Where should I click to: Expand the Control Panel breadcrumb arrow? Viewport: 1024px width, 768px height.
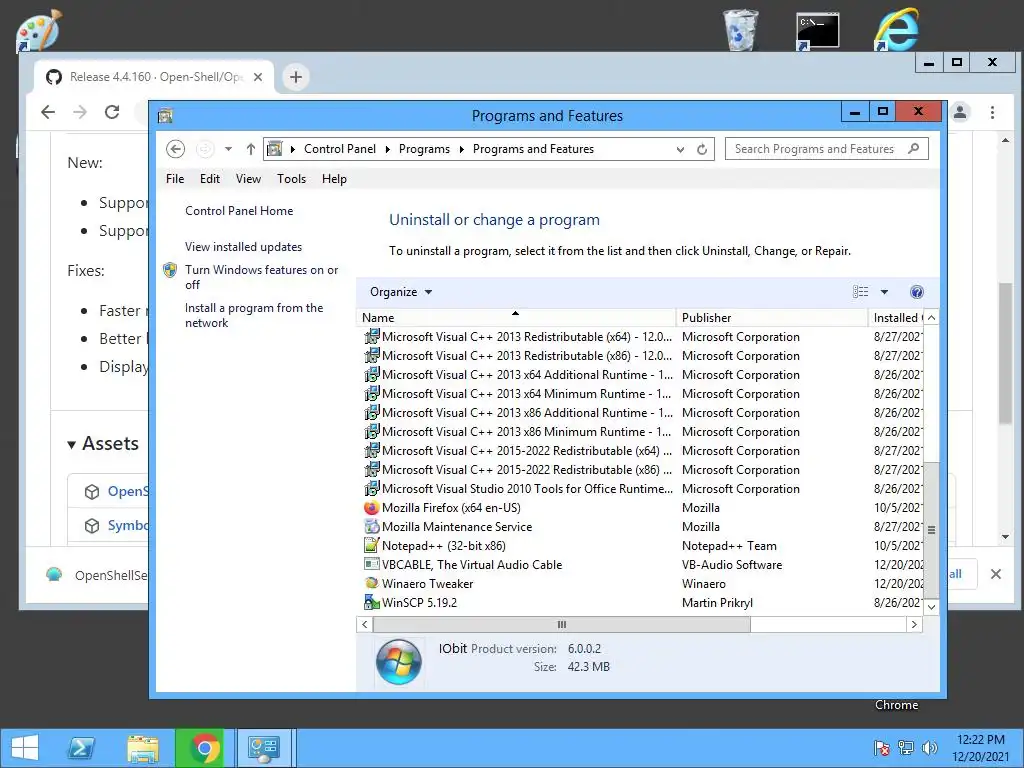[x=387, y=149]
